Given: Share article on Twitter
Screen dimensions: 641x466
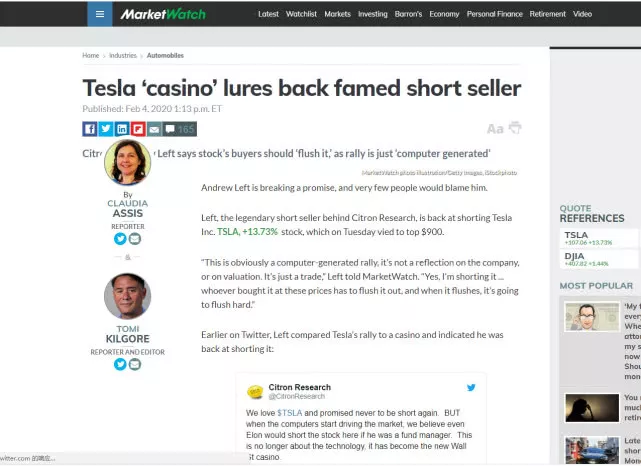Looking at the screenshot, I should pyautogui.click(x=105, y=129).
